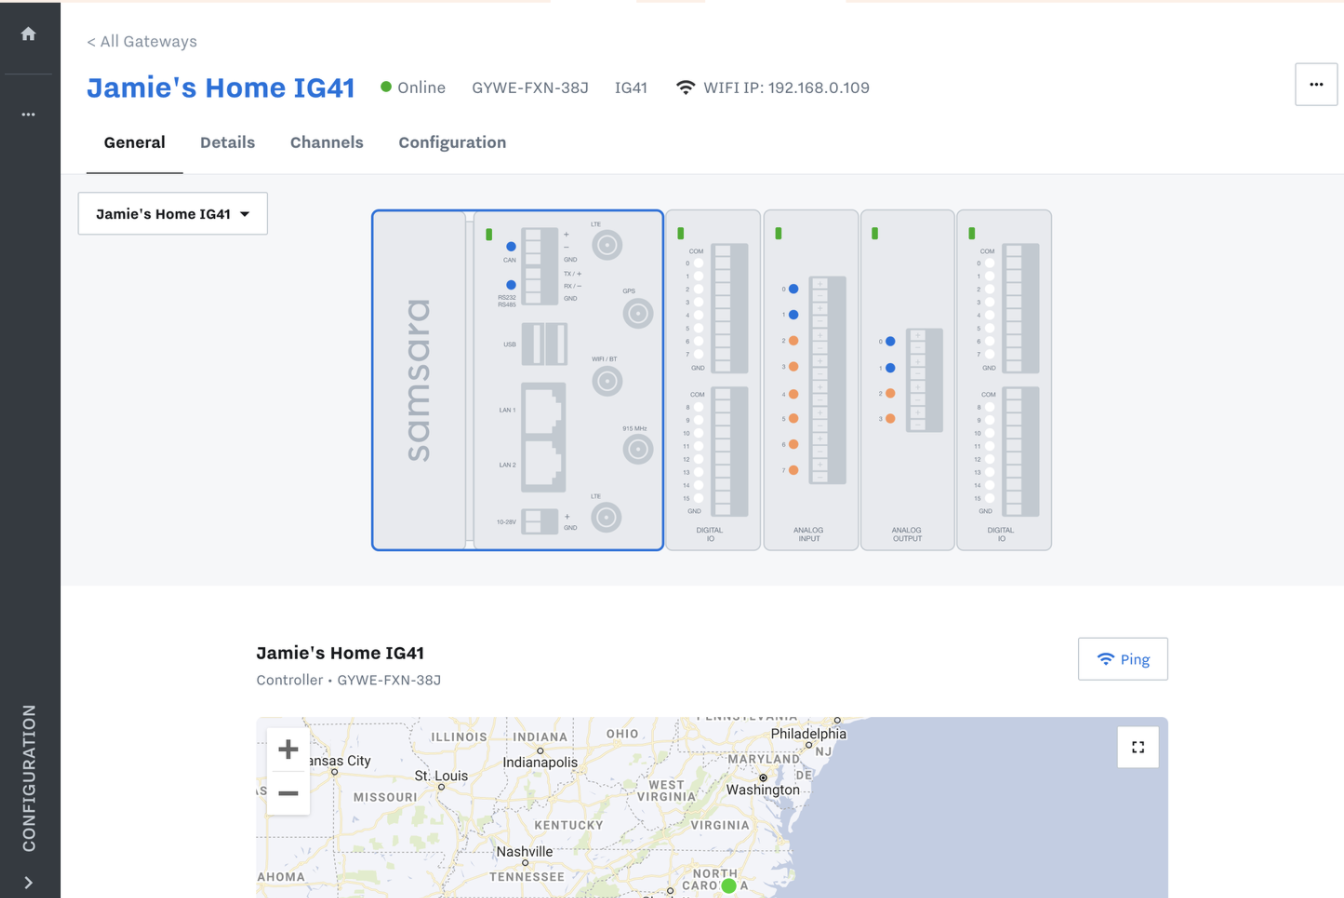The height and width of the screenshot is (898, 1344).
Task: Select the WIFI / BT antenna connector
Action: [606, 381]
